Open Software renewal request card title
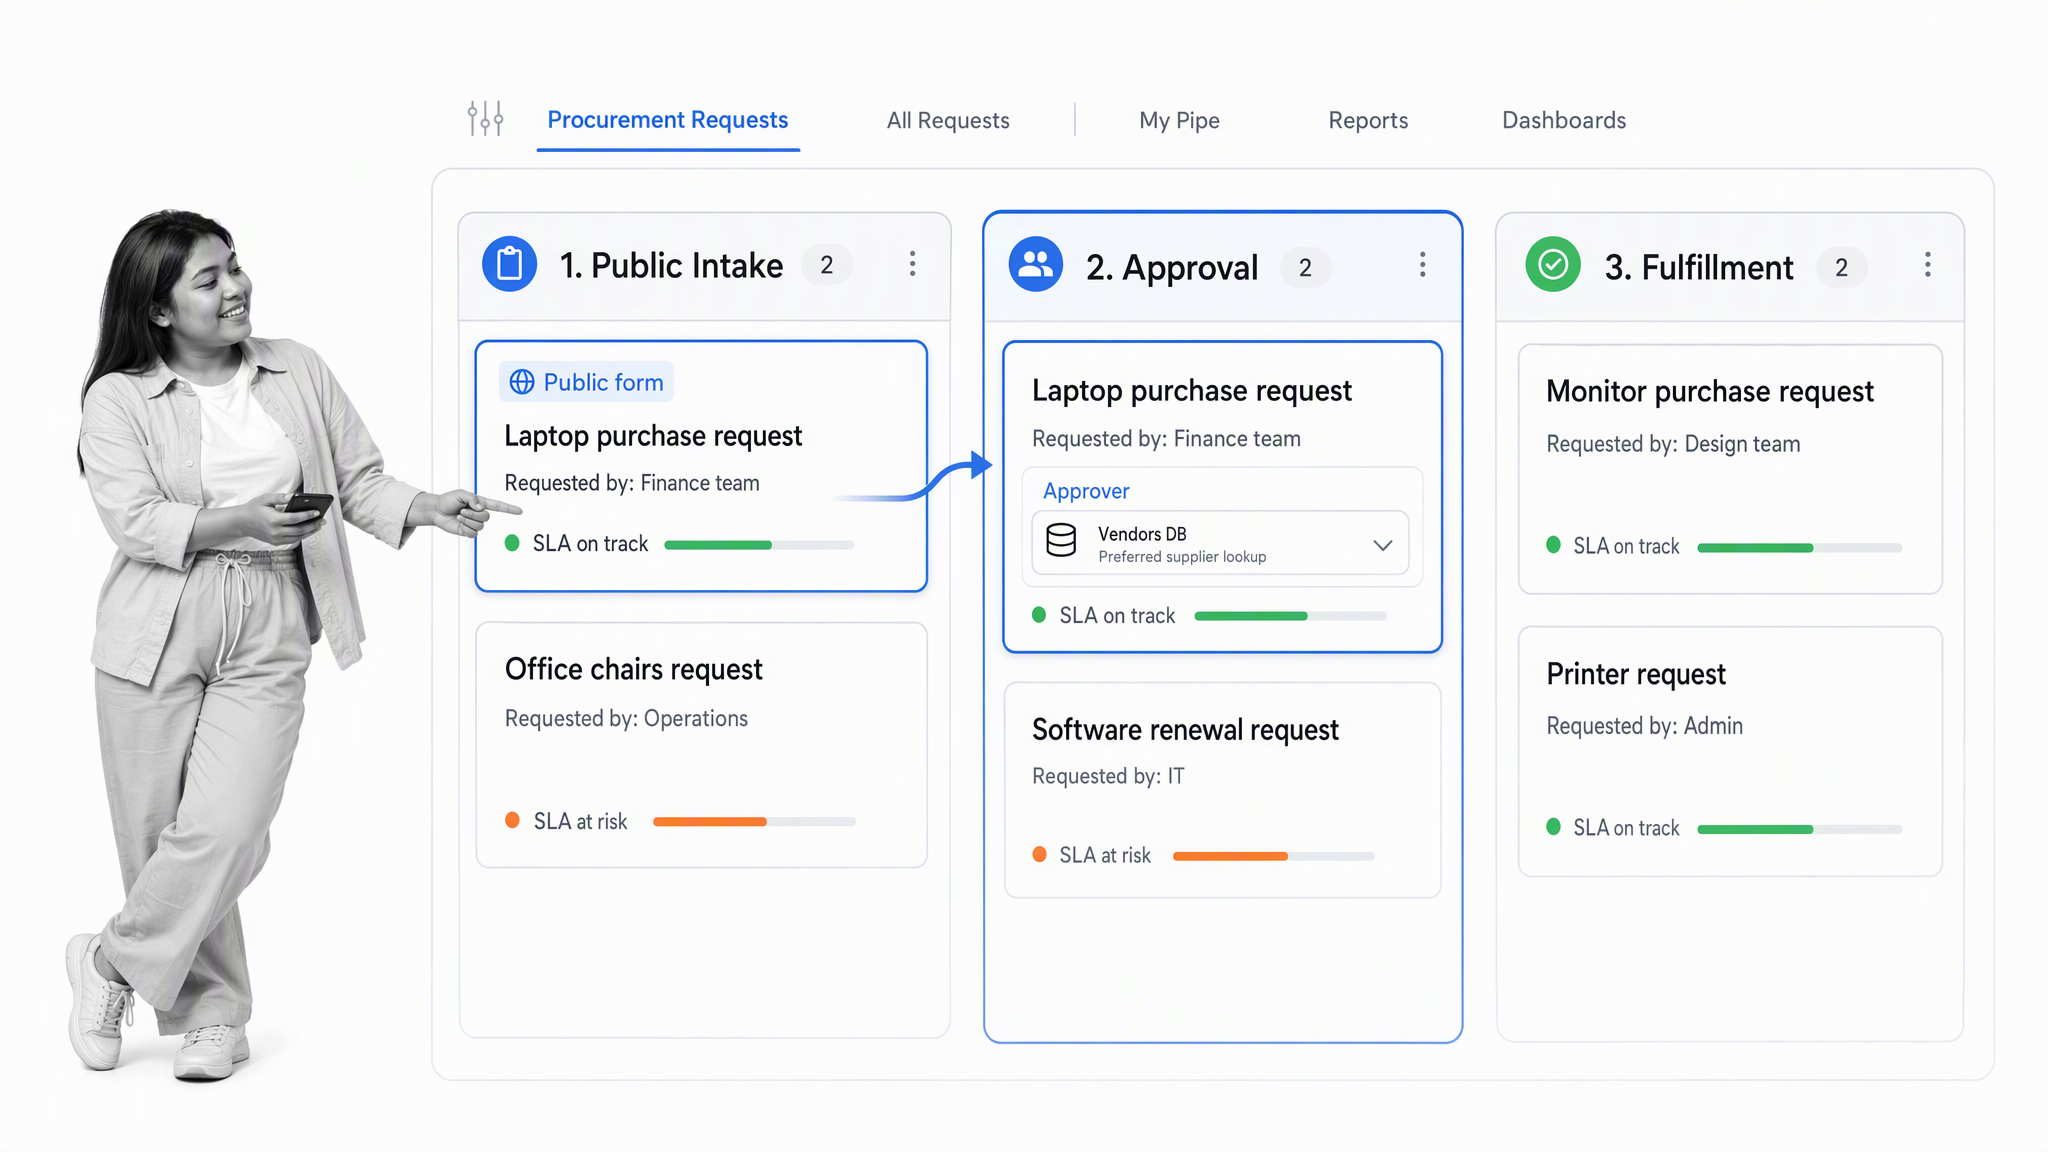The width and height of the screenshot is (2048, 1152). pos(1185,730)
